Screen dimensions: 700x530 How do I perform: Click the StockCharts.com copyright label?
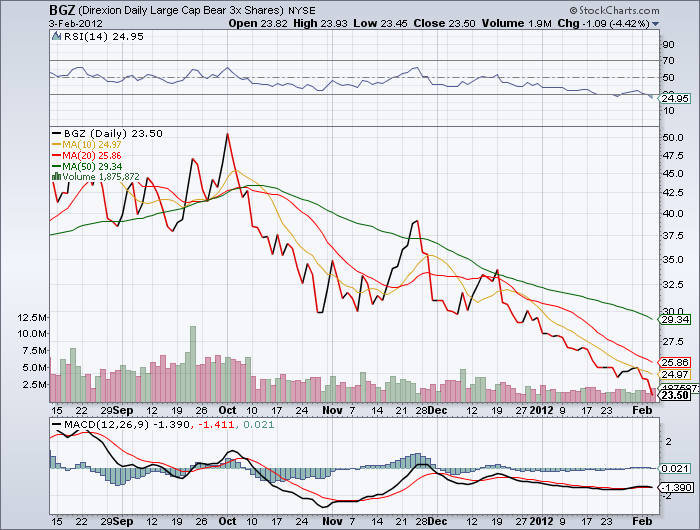tap(614, 10)
